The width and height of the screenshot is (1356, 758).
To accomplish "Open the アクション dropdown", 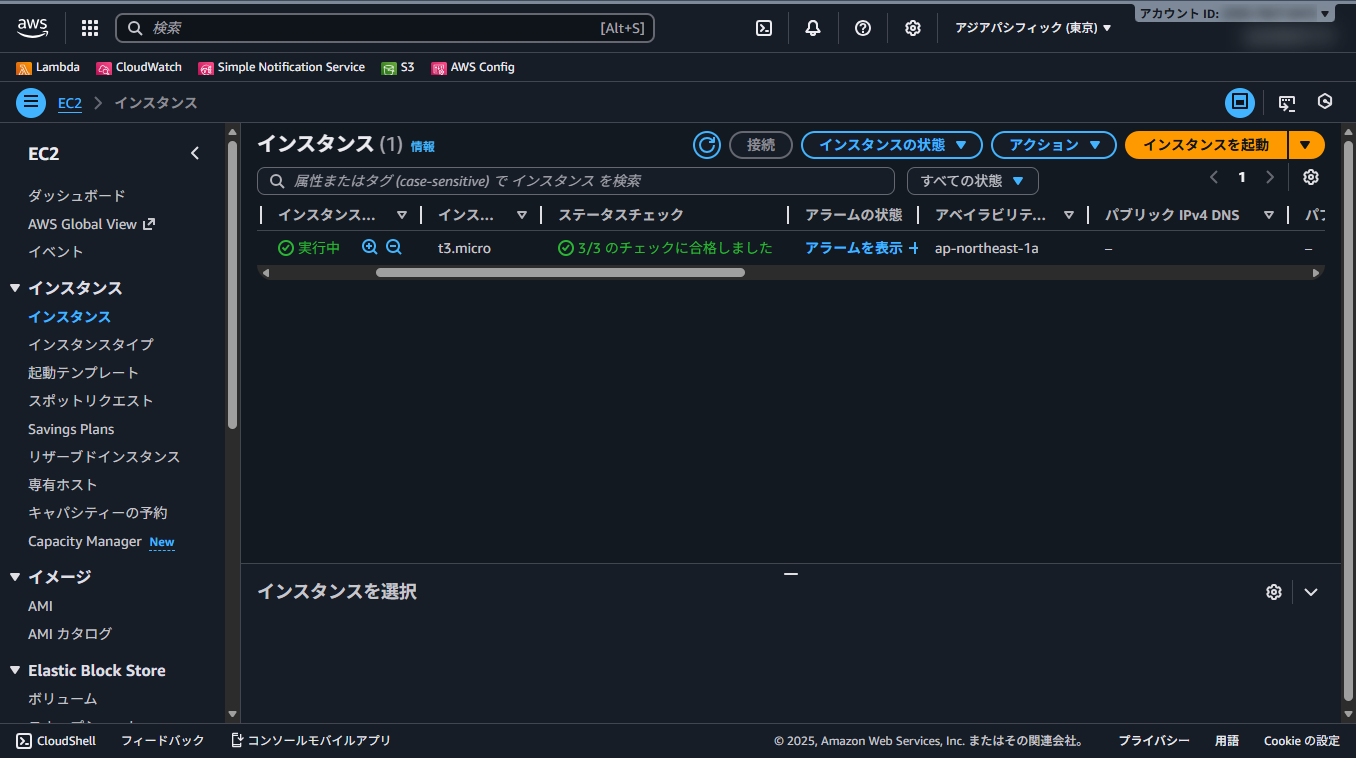I will tap(1052, 145).
